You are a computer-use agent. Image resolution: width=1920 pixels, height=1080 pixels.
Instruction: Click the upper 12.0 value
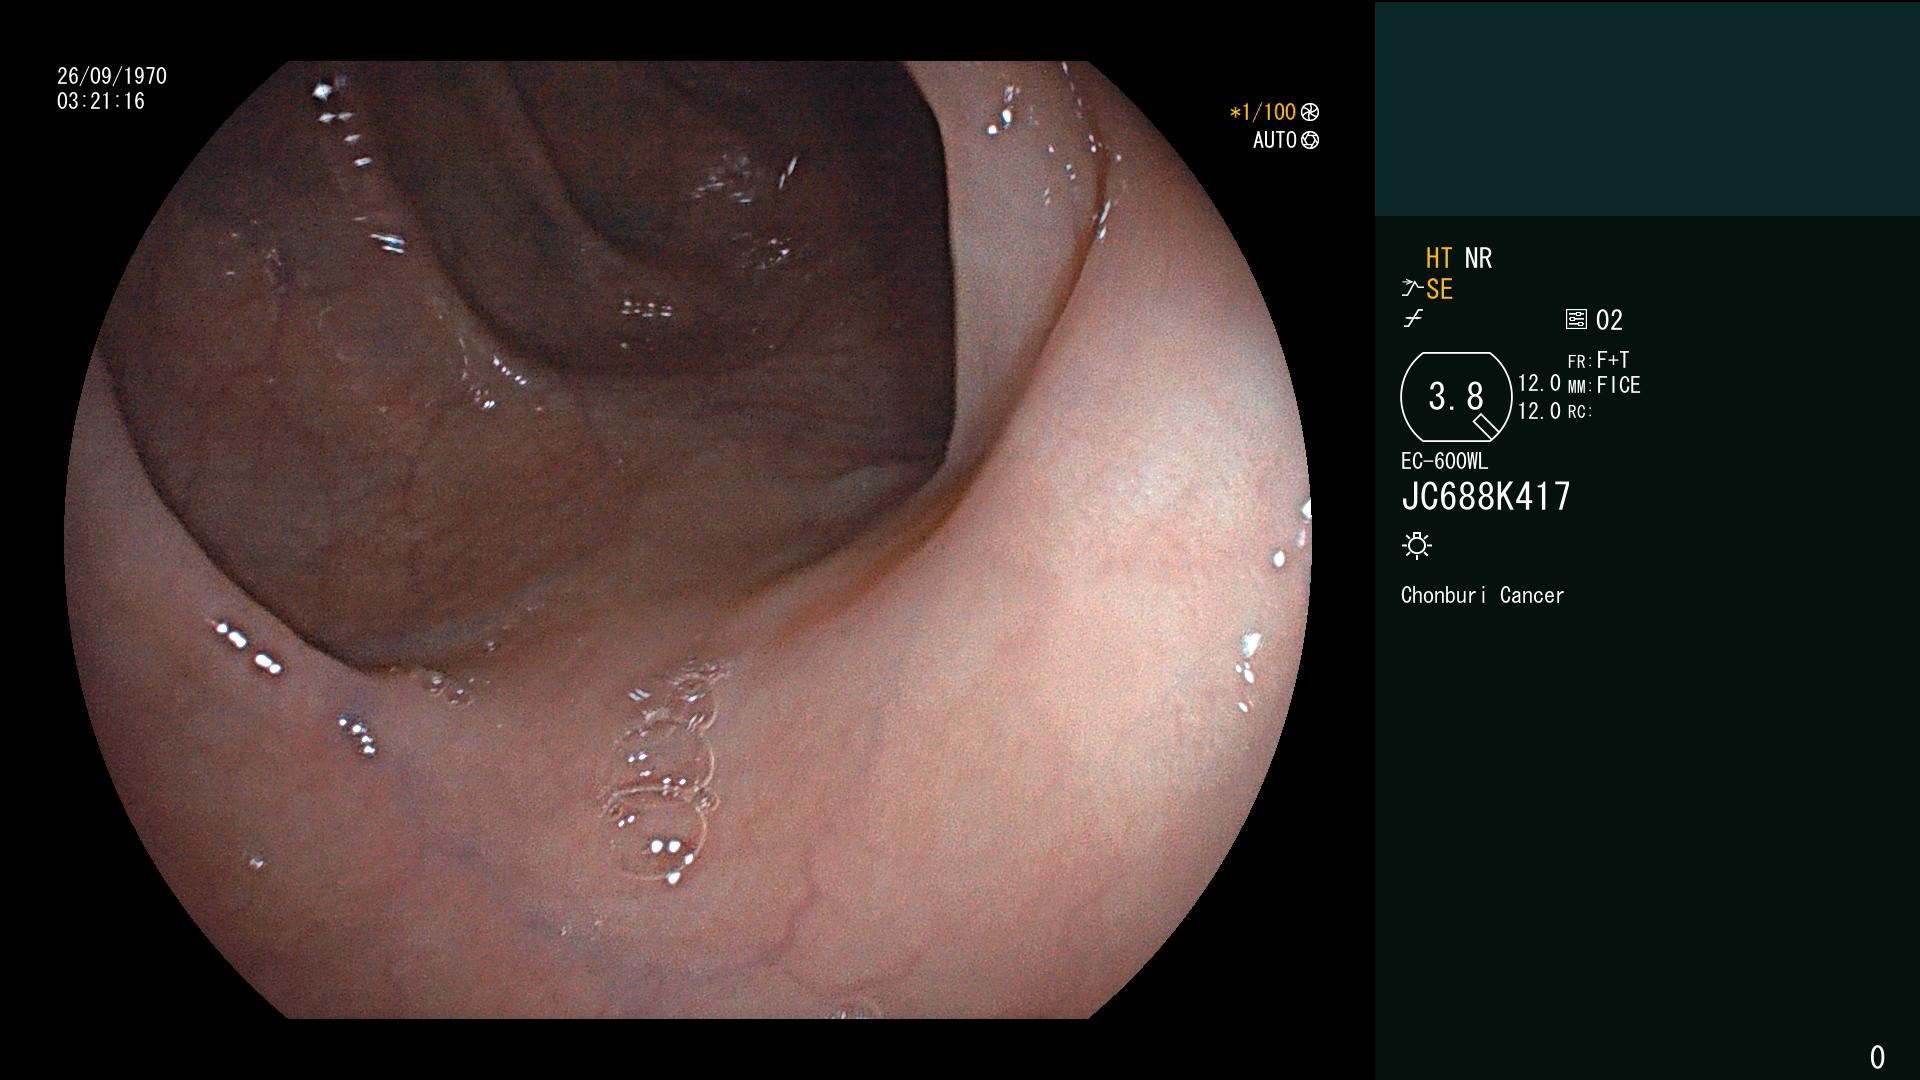pos(1539,384)
